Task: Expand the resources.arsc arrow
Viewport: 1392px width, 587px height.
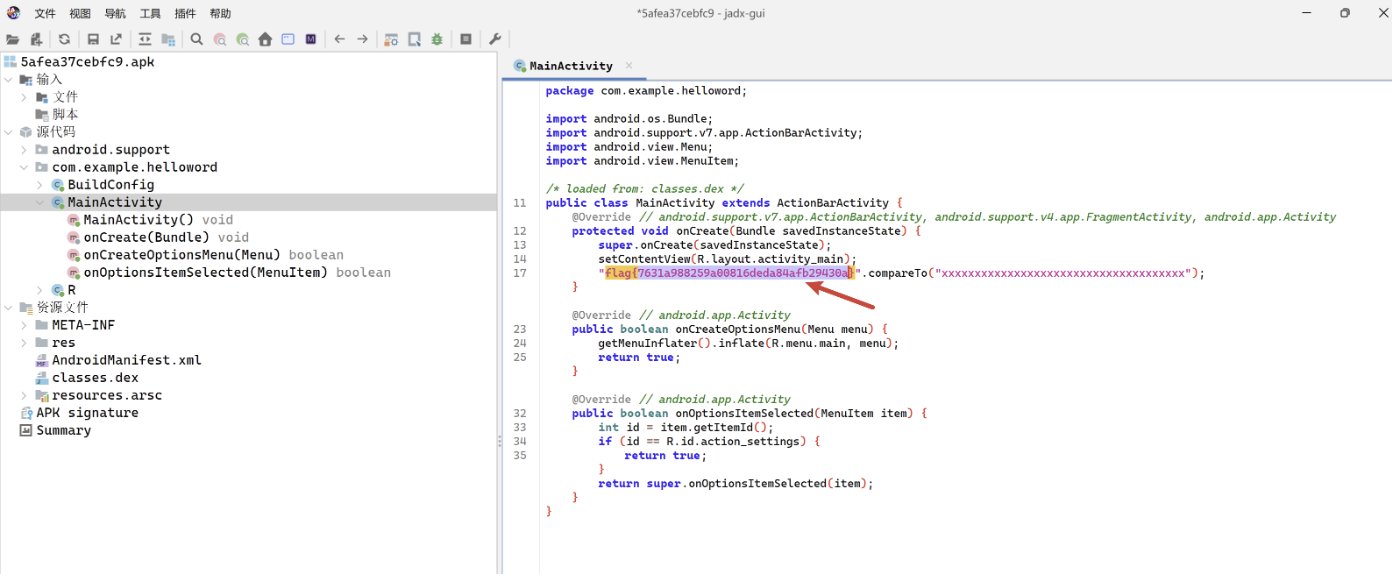Action: click(25, 395)
